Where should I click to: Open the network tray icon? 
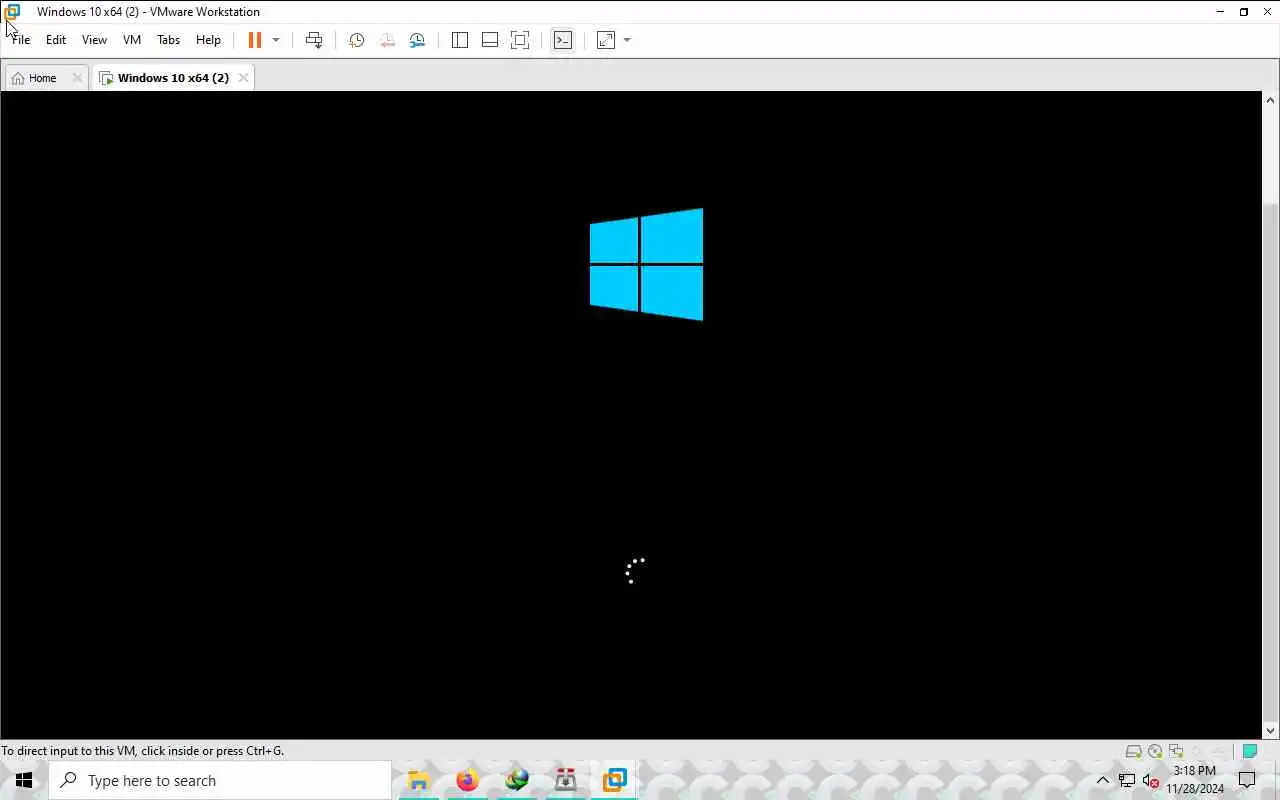(1127, 780)
